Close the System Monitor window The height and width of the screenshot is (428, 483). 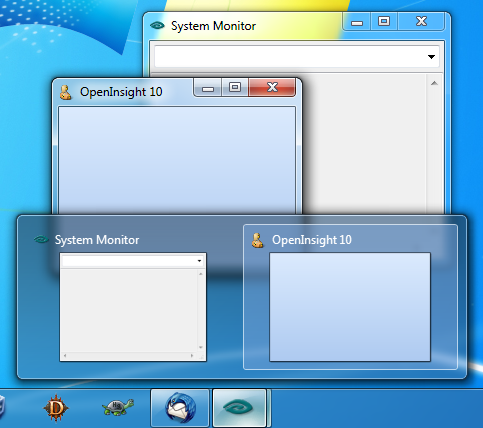[x=421, y=22]
